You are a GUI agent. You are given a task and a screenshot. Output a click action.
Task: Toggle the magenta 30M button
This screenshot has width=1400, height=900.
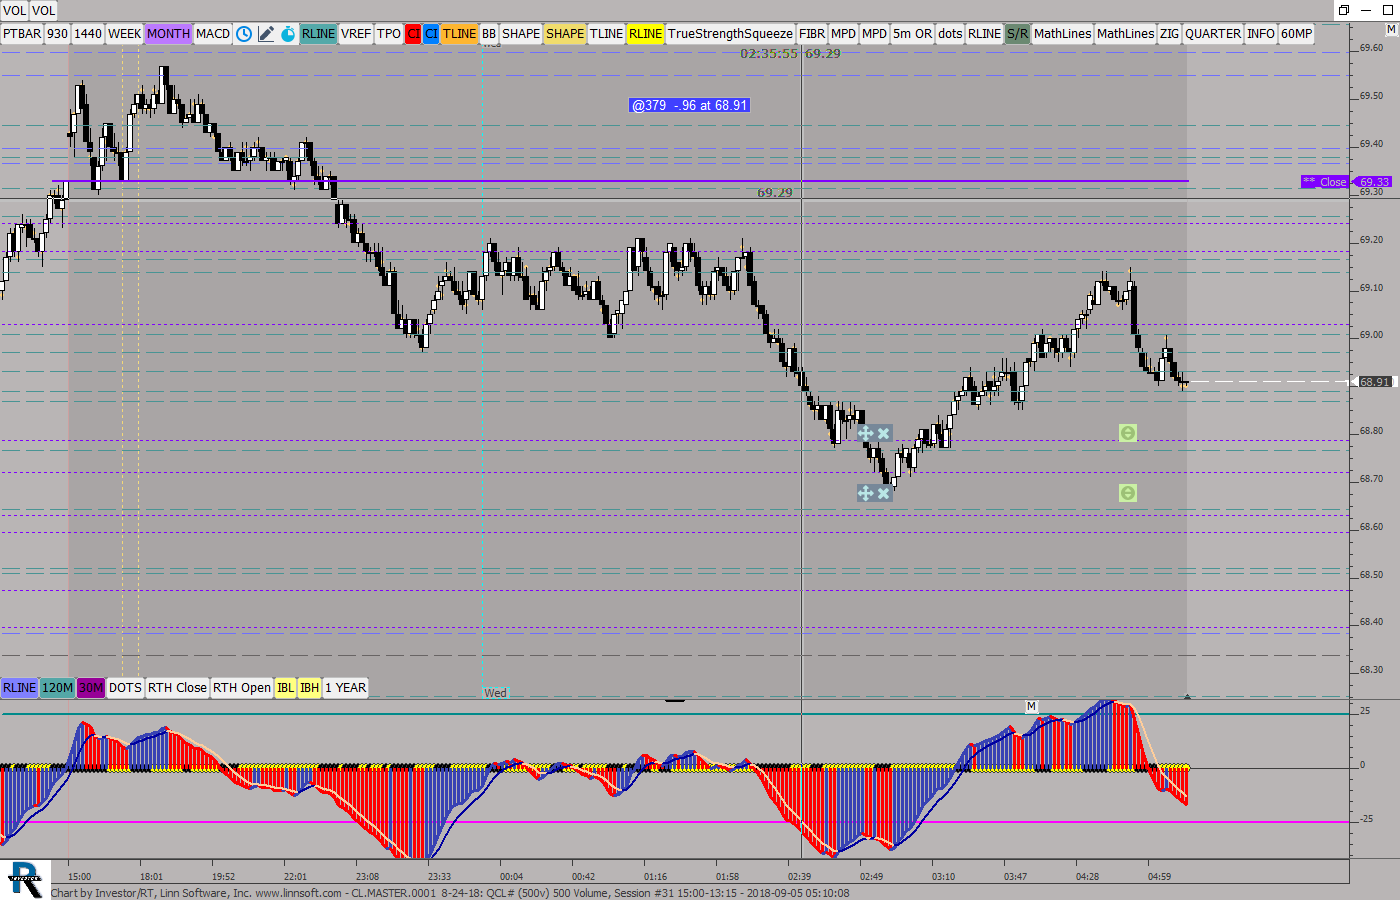click(91, 687)
